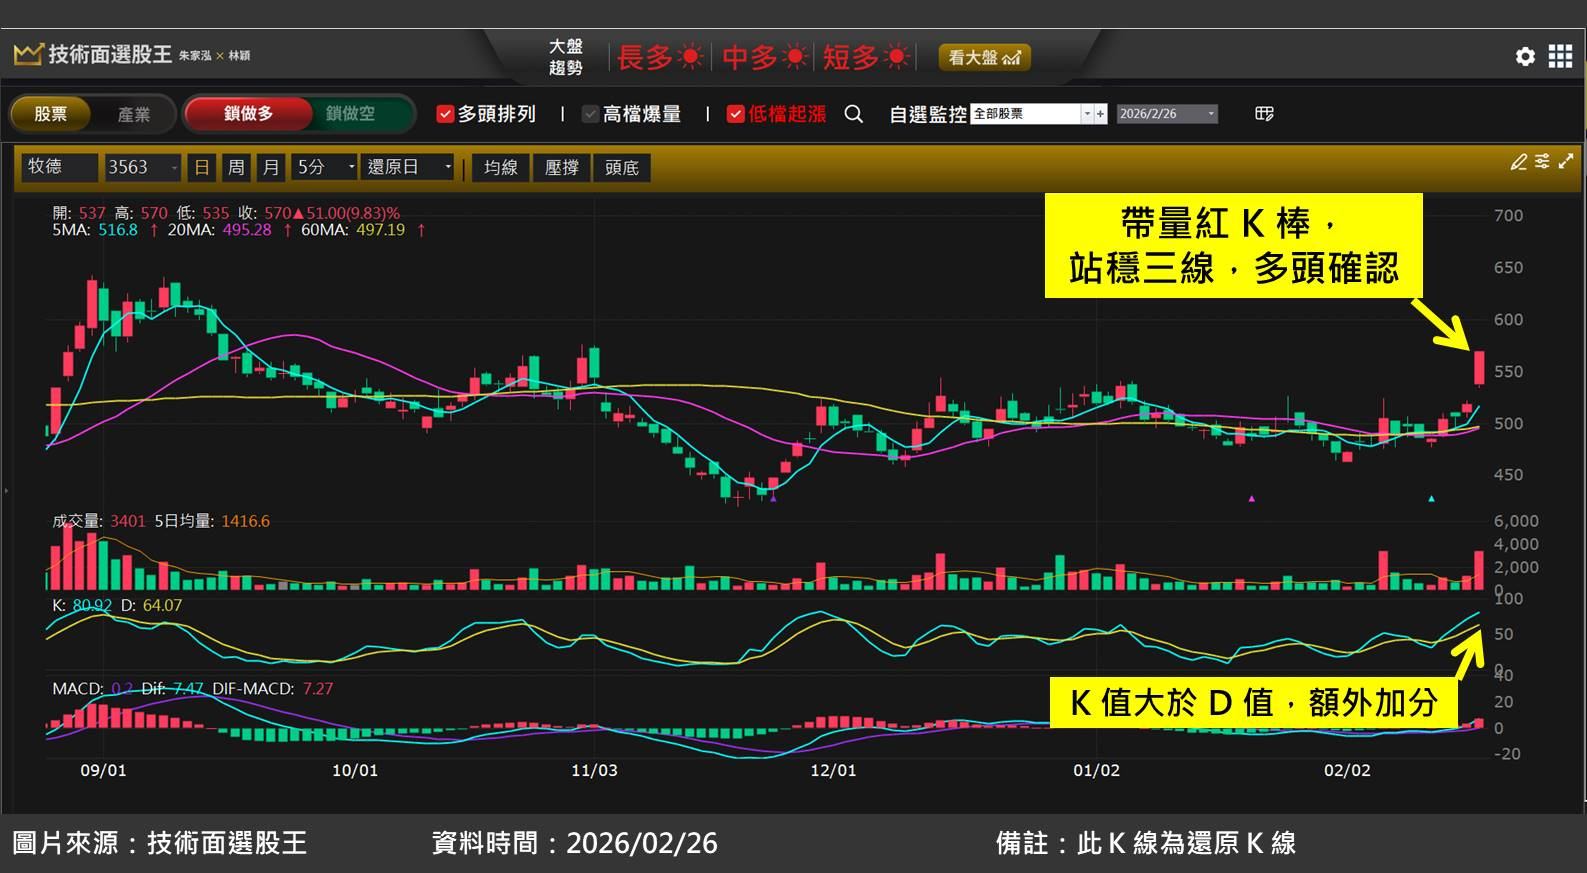Toggle the 低檔起漲 checkbox
The height and width of the screenshot is (873, 1587).
pos(735,114)
